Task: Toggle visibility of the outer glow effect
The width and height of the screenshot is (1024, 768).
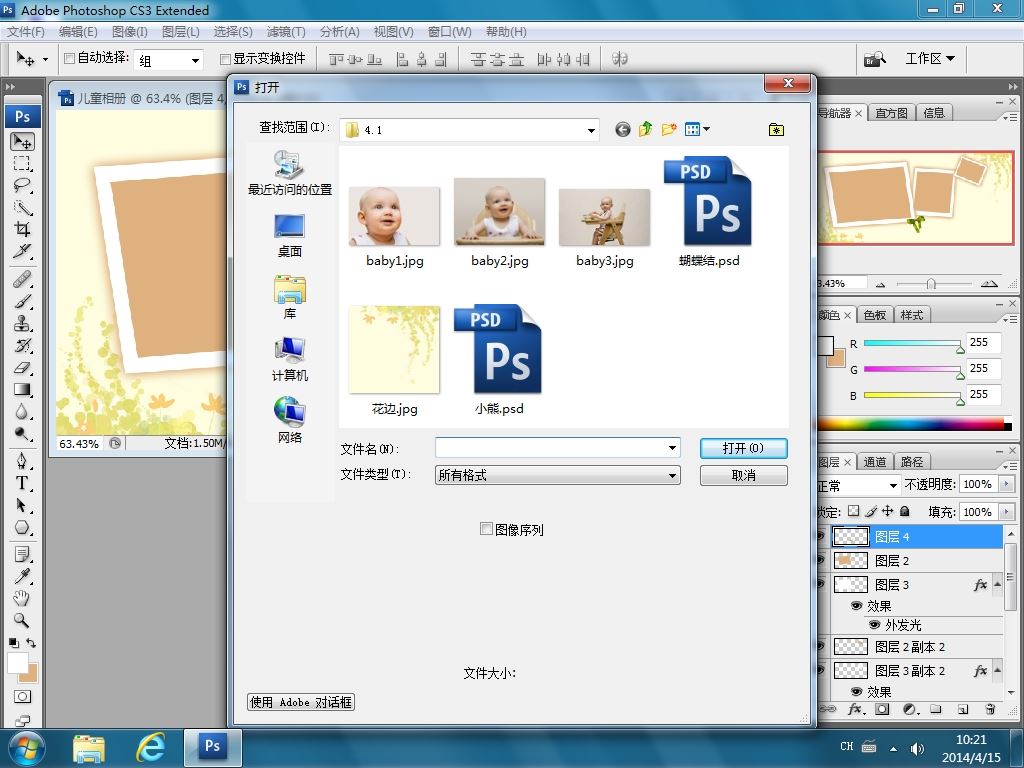Action: (874, 625)
